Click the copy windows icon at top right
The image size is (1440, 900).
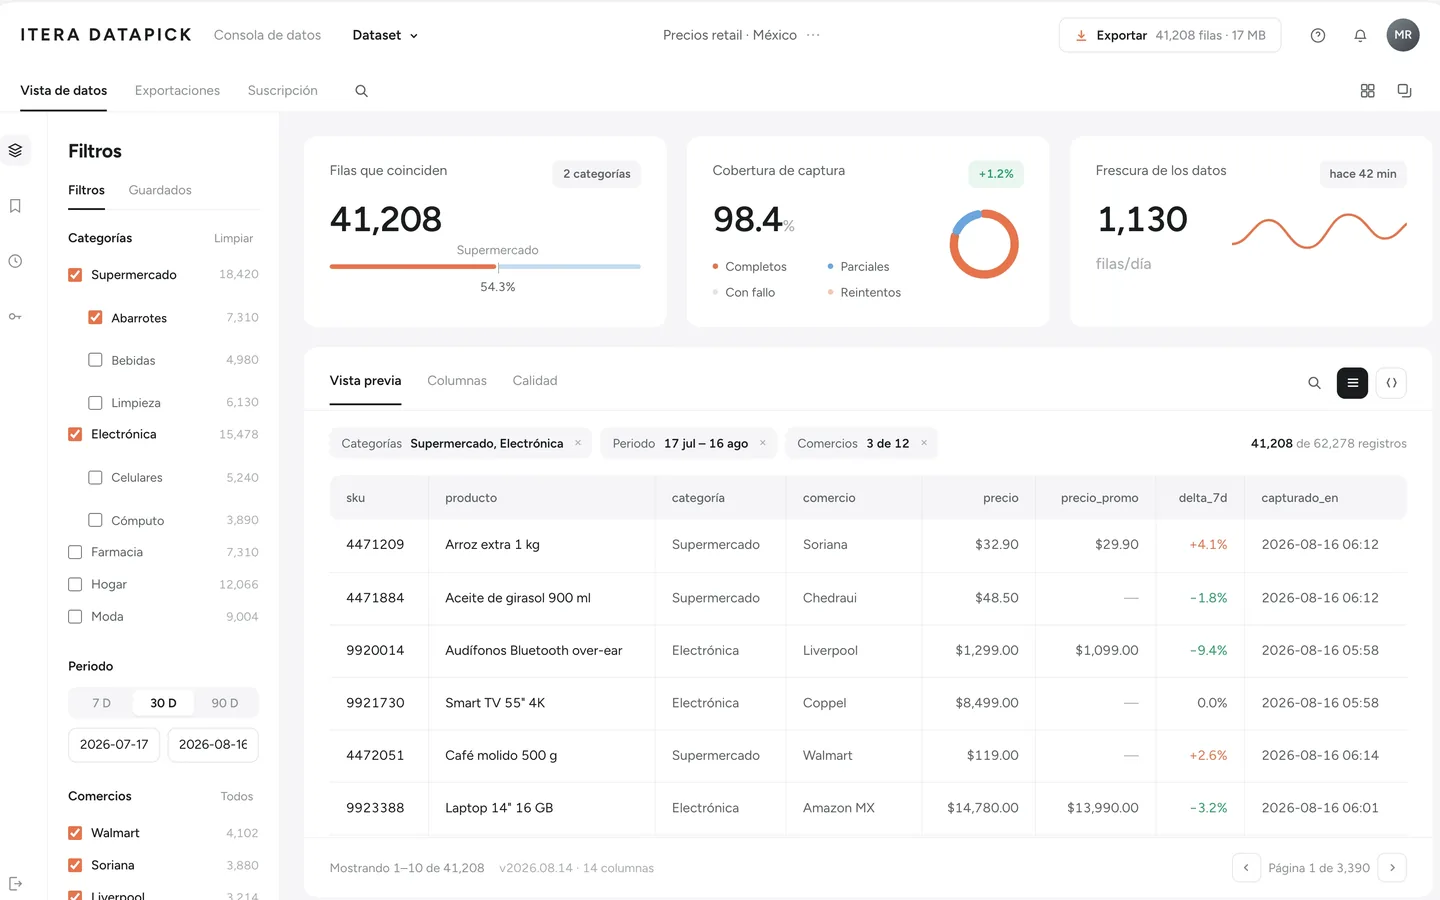tap(1404, 91)
